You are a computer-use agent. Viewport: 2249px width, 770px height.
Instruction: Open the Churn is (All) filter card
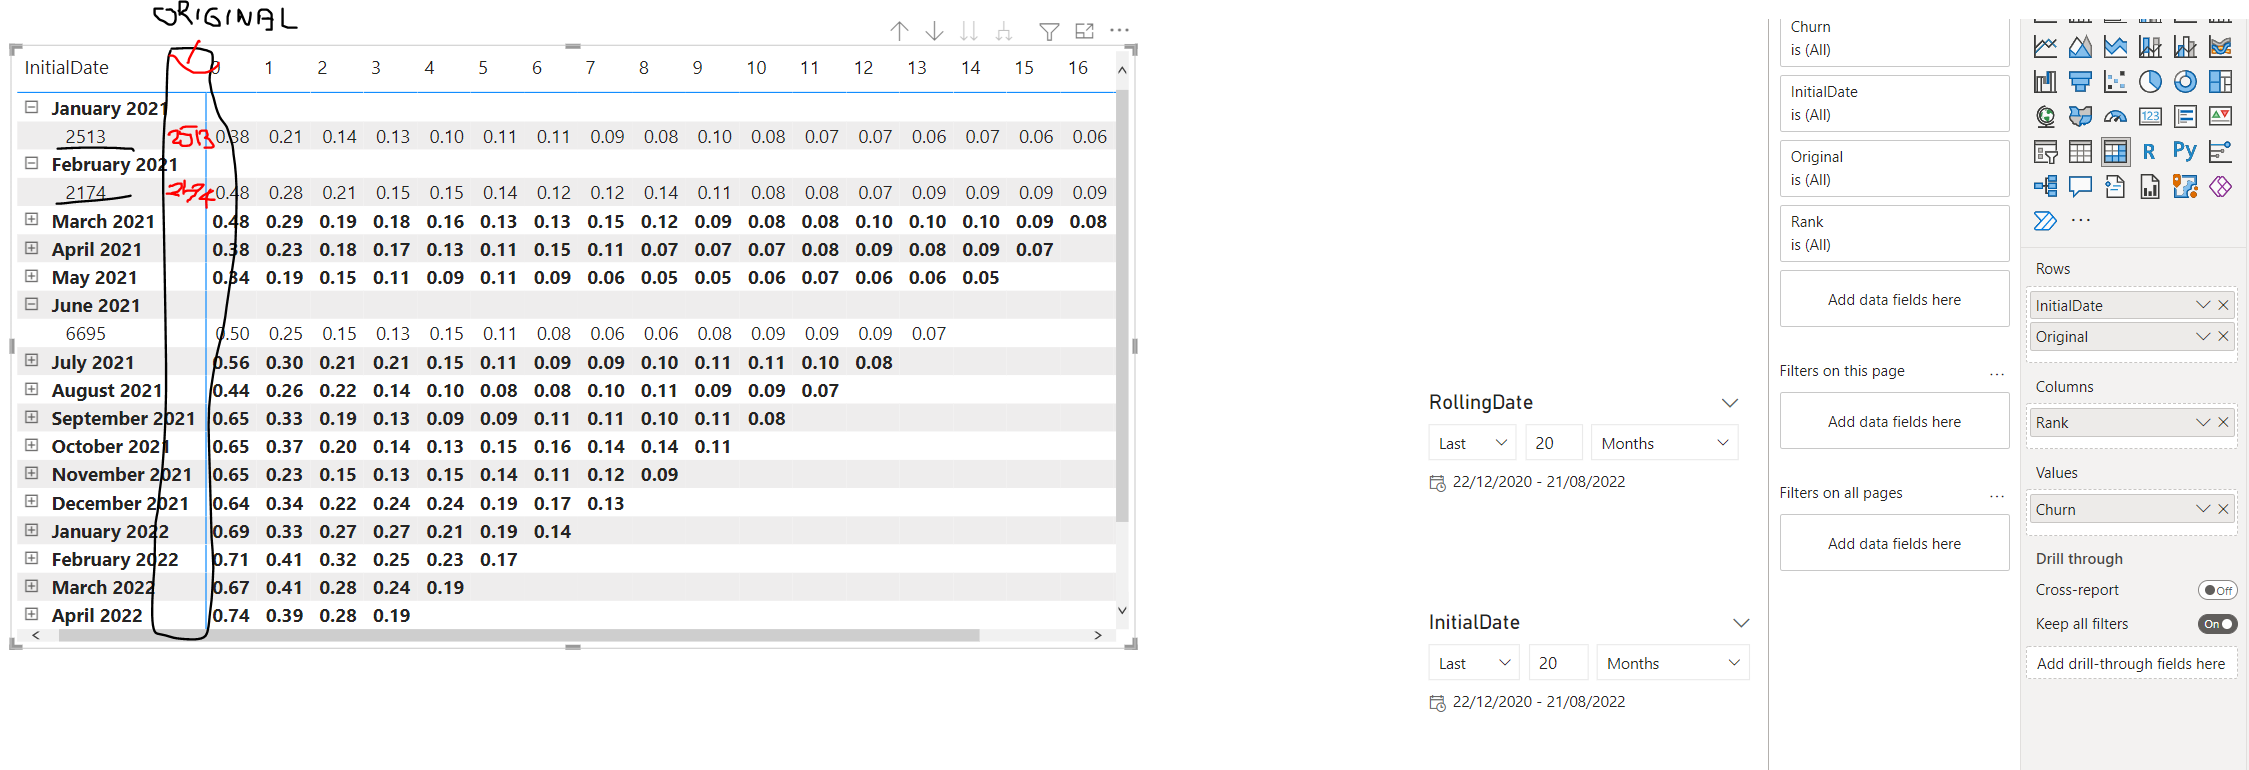click(x=1894, y=39)
